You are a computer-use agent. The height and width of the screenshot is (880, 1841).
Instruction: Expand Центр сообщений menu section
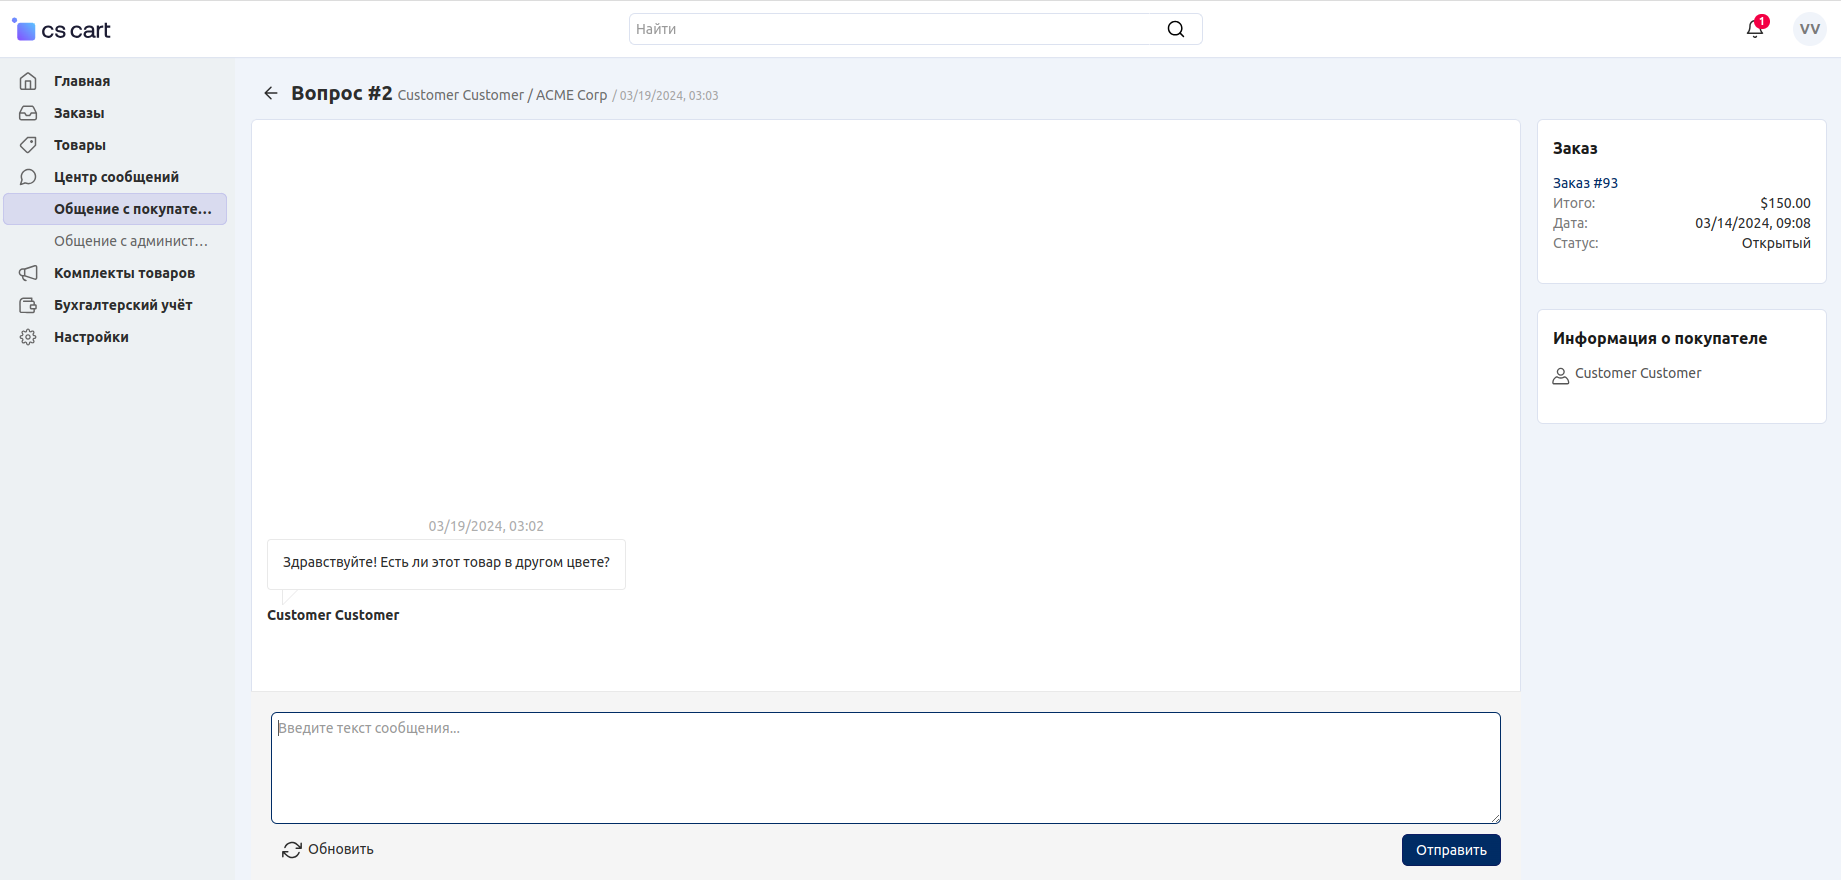(116, 177)
